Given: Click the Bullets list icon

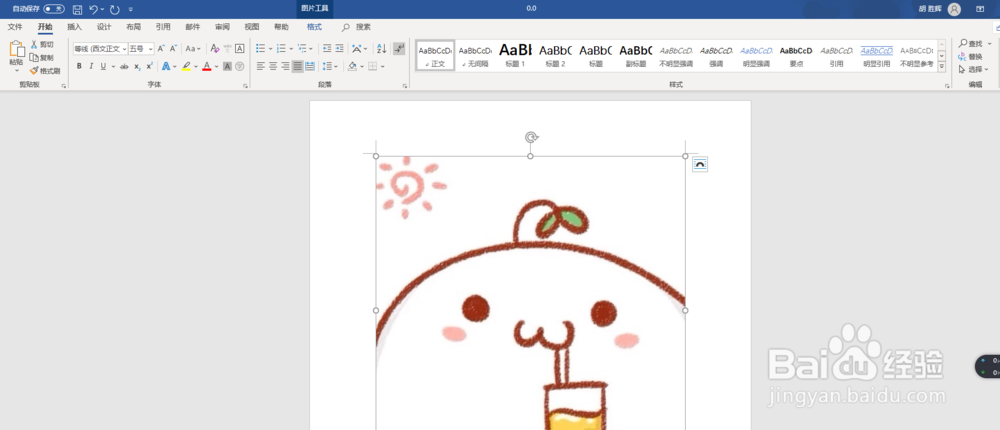Looking at the screenshot, I should (x=260, y=48).
